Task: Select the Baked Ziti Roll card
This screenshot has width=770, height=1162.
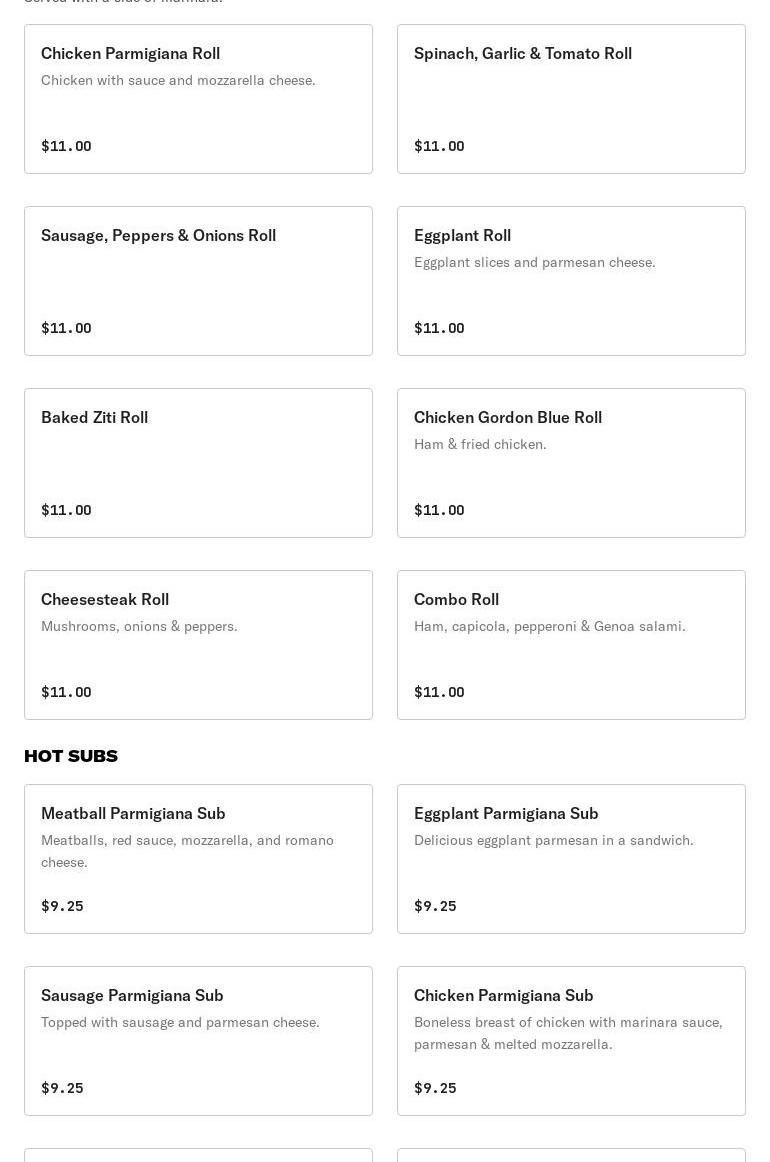Action: [198, 463]
